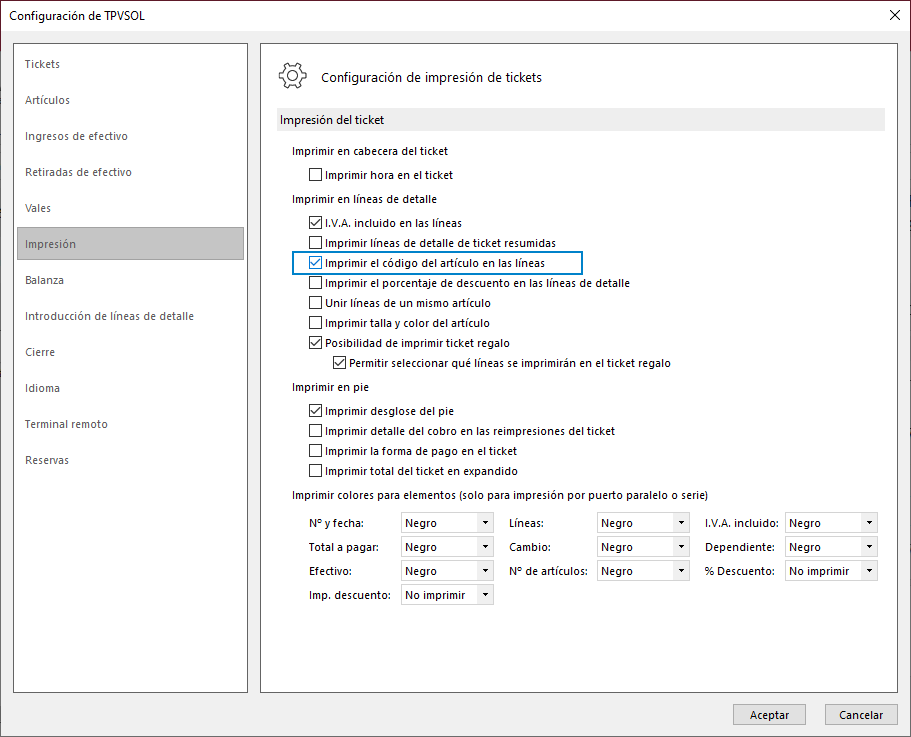Check Imprimir el porcentaje de descuento
Screen dimensions: 911x737
315,282
